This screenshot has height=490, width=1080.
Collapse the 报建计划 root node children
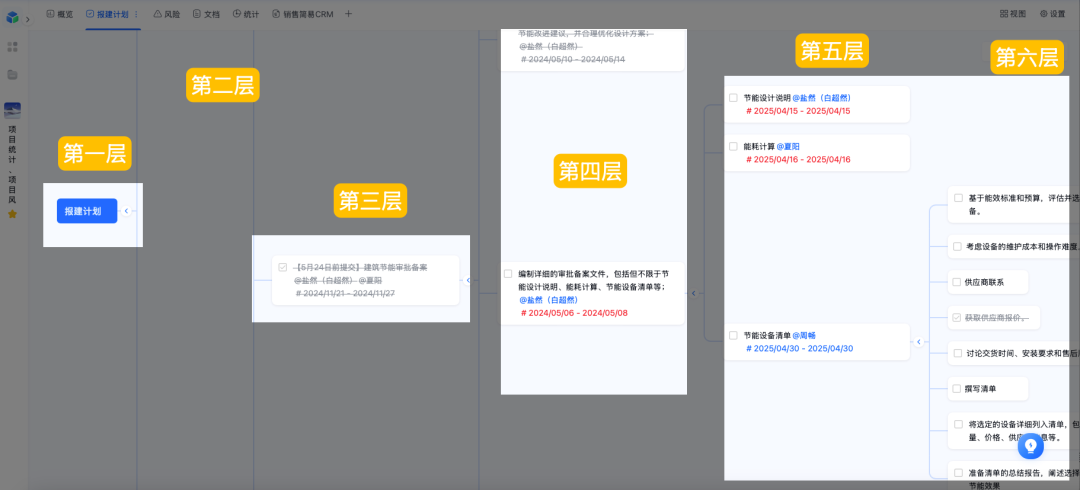126,211
